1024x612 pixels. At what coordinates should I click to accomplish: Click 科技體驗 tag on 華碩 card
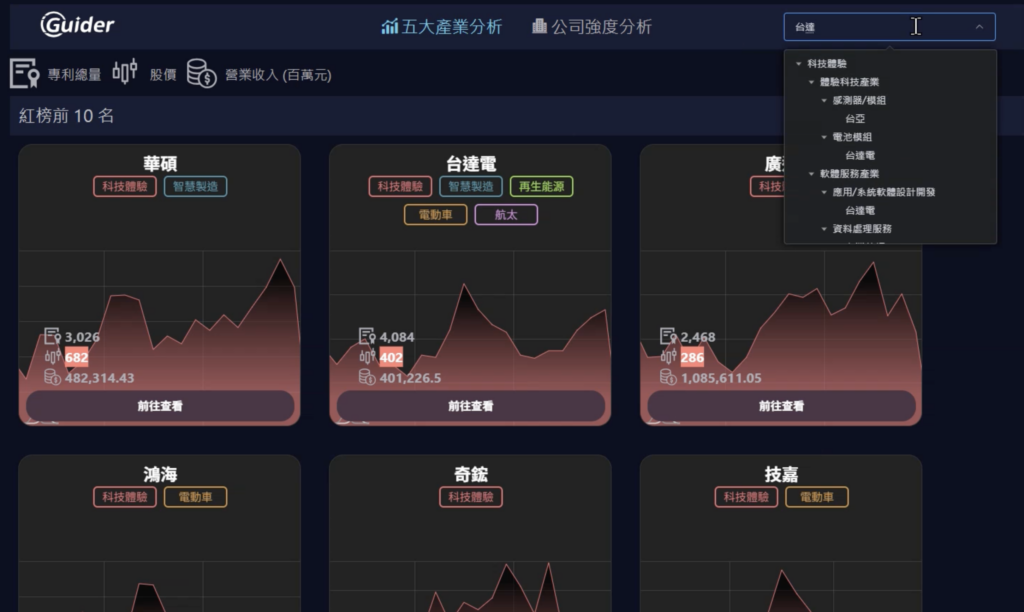125,186
